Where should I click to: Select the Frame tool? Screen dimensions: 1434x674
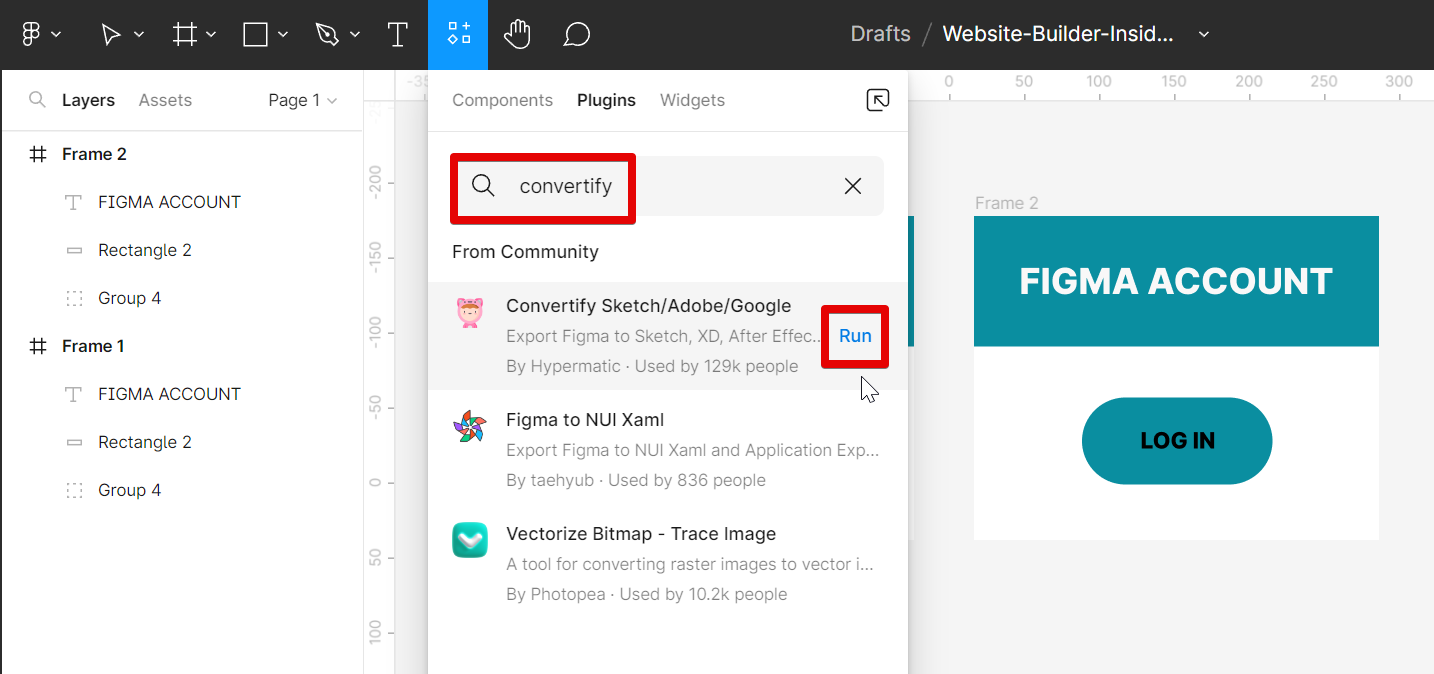tap(184, 35)
